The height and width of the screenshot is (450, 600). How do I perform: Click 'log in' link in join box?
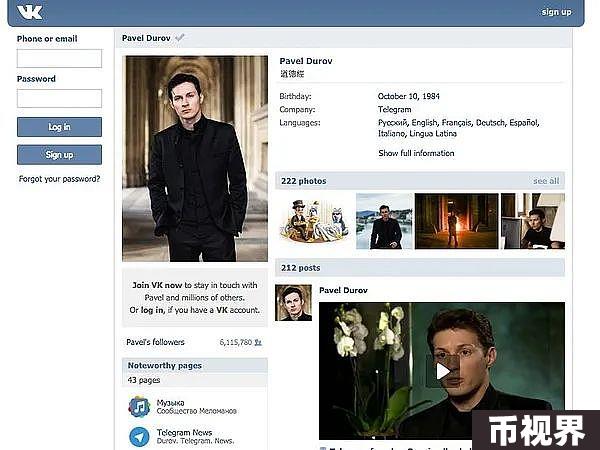(x=152, y=310)
